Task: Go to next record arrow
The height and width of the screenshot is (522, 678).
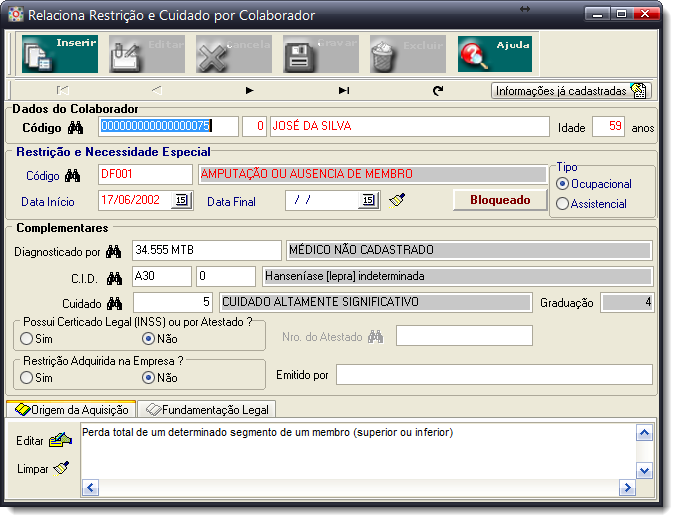Action: [249, 90]
